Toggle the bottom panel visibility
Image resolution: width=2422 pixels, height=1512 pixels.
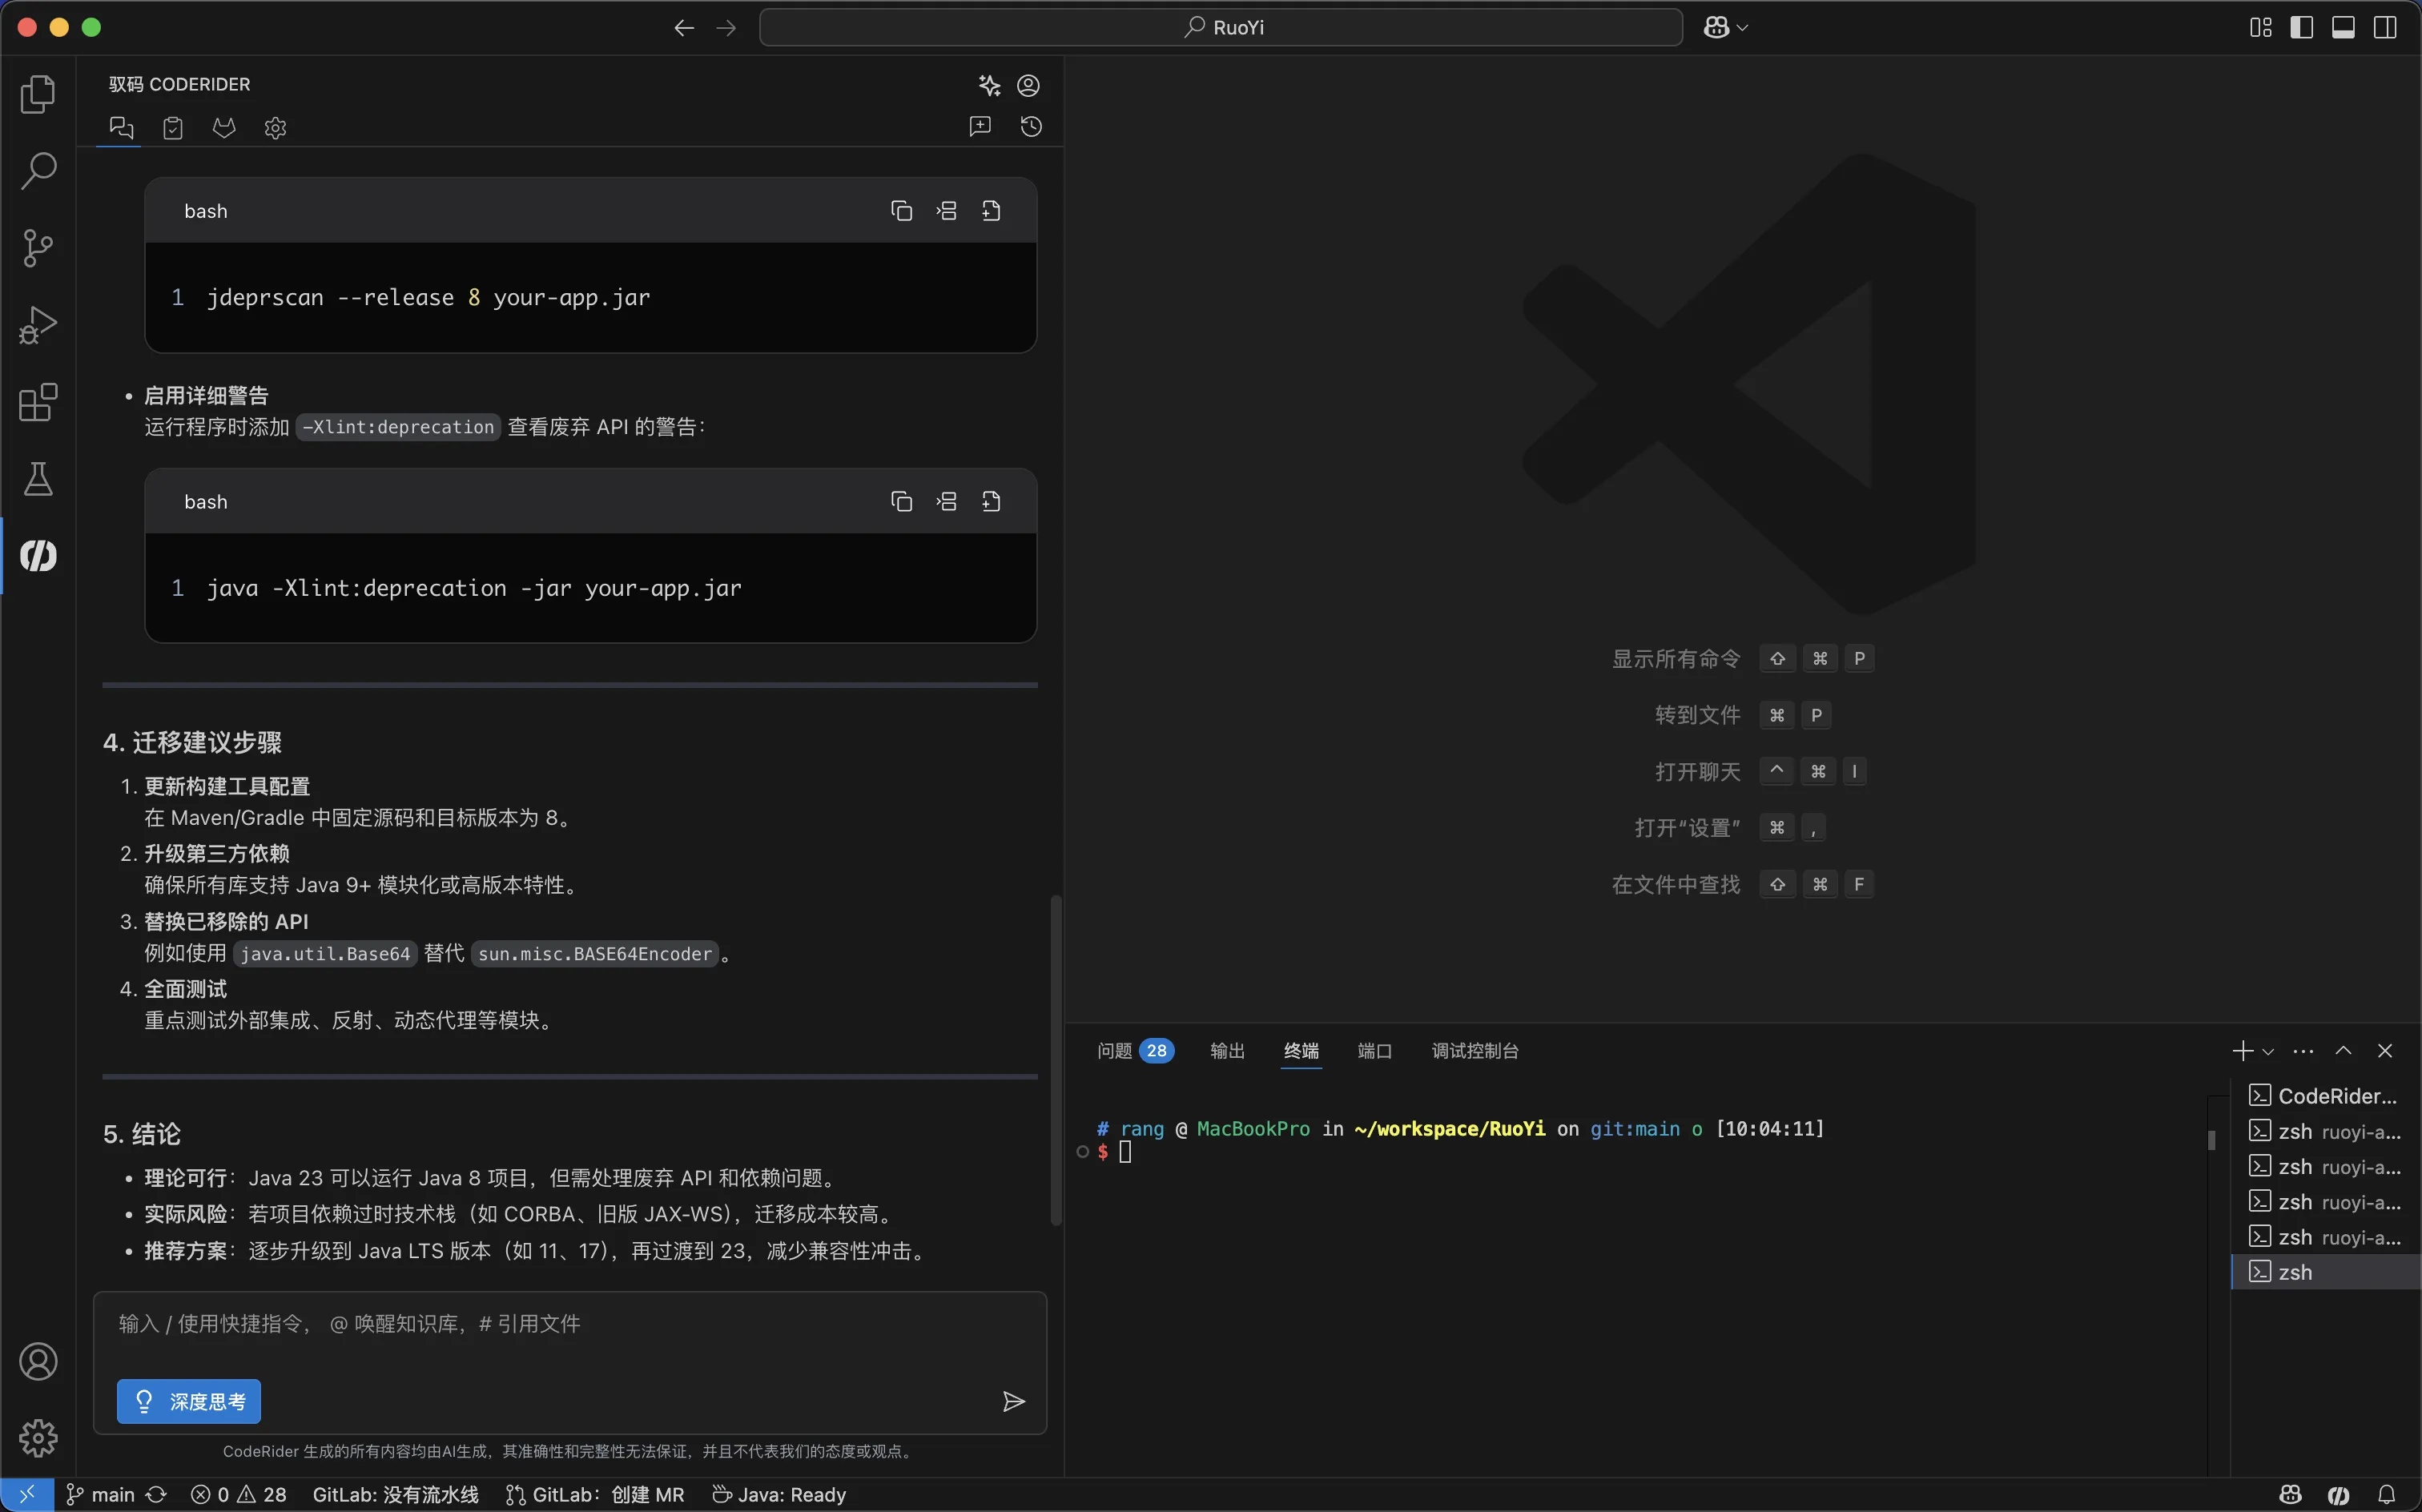click(2343, 28)
